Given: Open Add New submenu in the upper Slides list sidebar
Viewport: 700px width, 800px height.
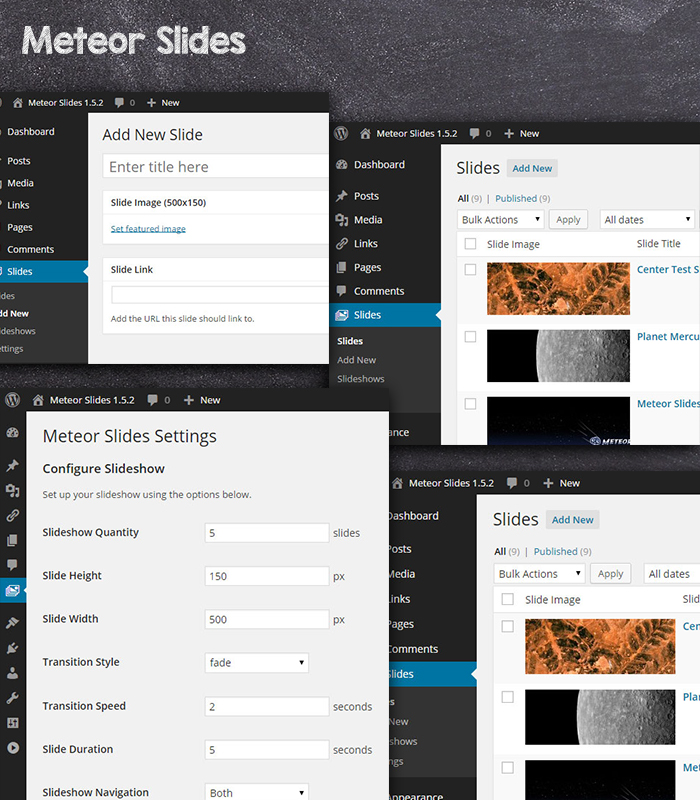Looking at the screenshot, I should [x=357, y=360].
